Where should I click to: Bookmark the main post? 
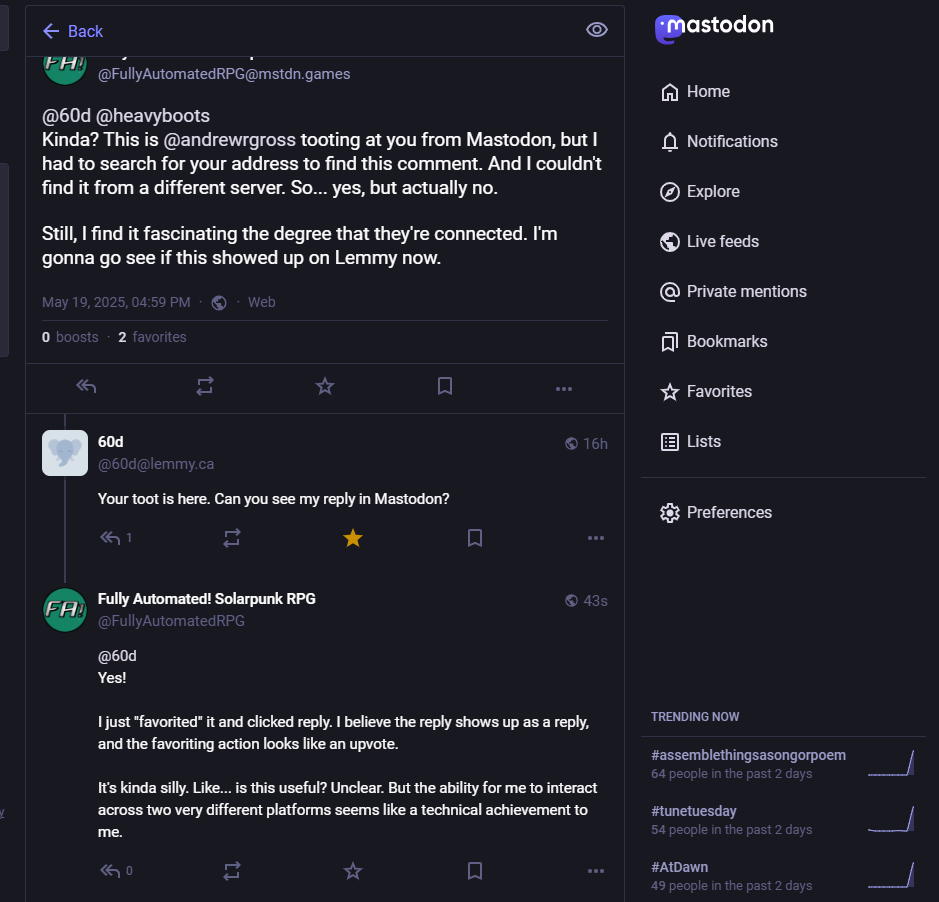[x=445, y=387]
